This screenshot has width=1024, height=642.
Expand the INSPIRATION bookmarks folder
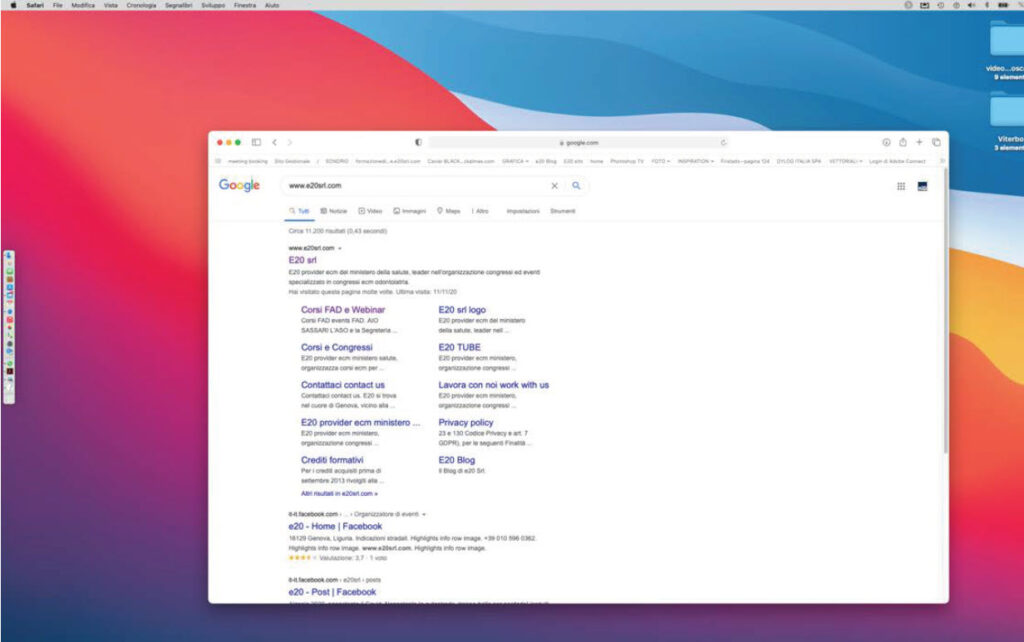[x=696, y=161]
